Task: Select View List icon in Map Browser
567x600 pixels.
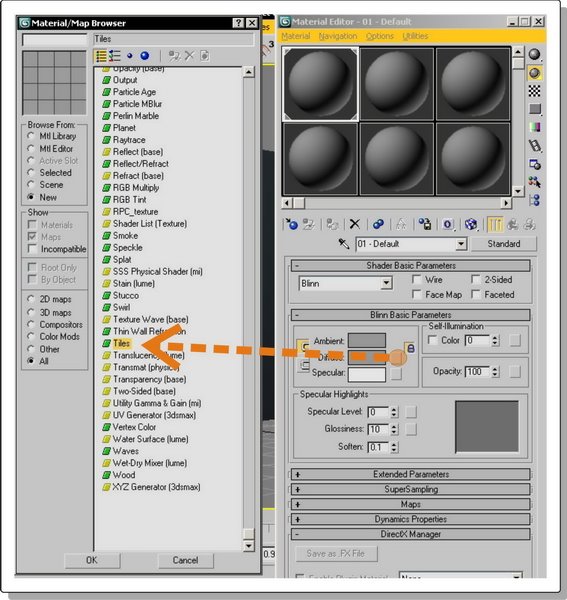Action: pyautogui.click(x=101, y=56)
